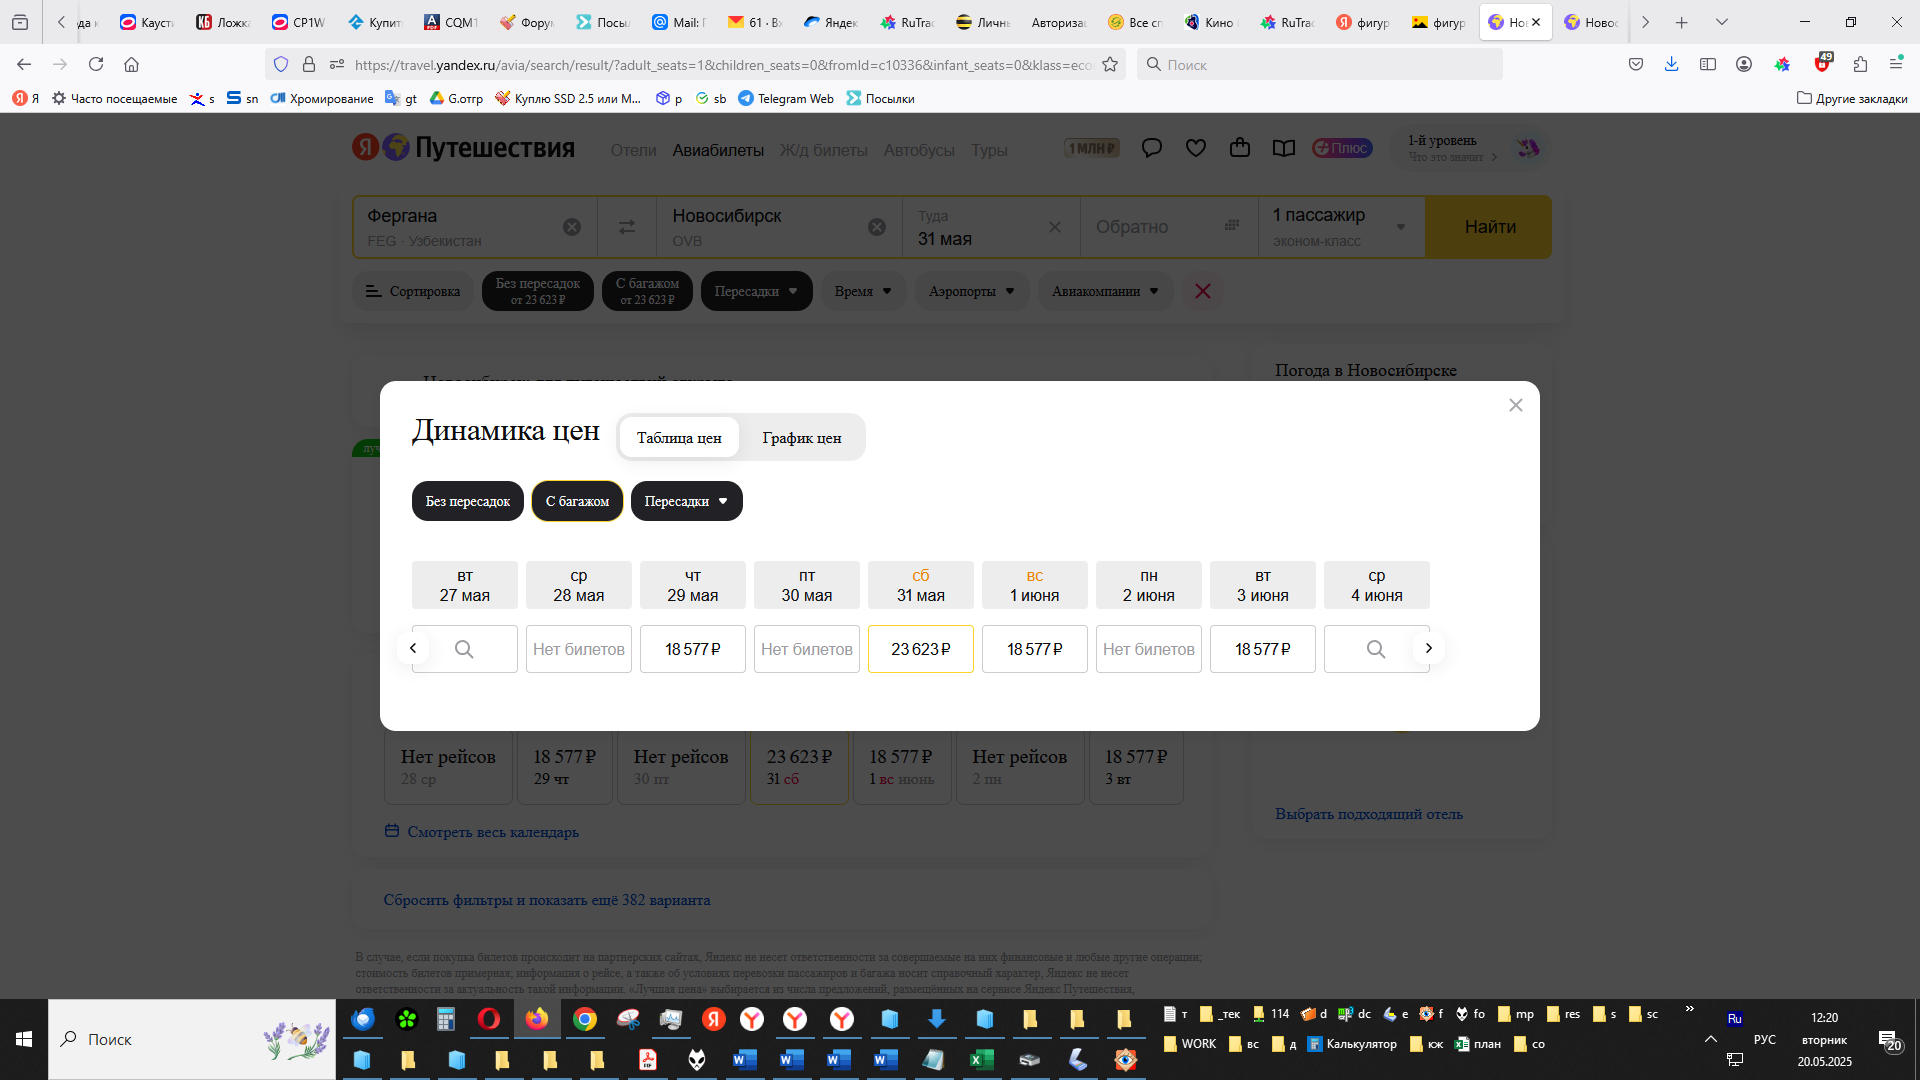Click the search icon under 4 июня
1920x1080 pixels.
click(1375, 649)
